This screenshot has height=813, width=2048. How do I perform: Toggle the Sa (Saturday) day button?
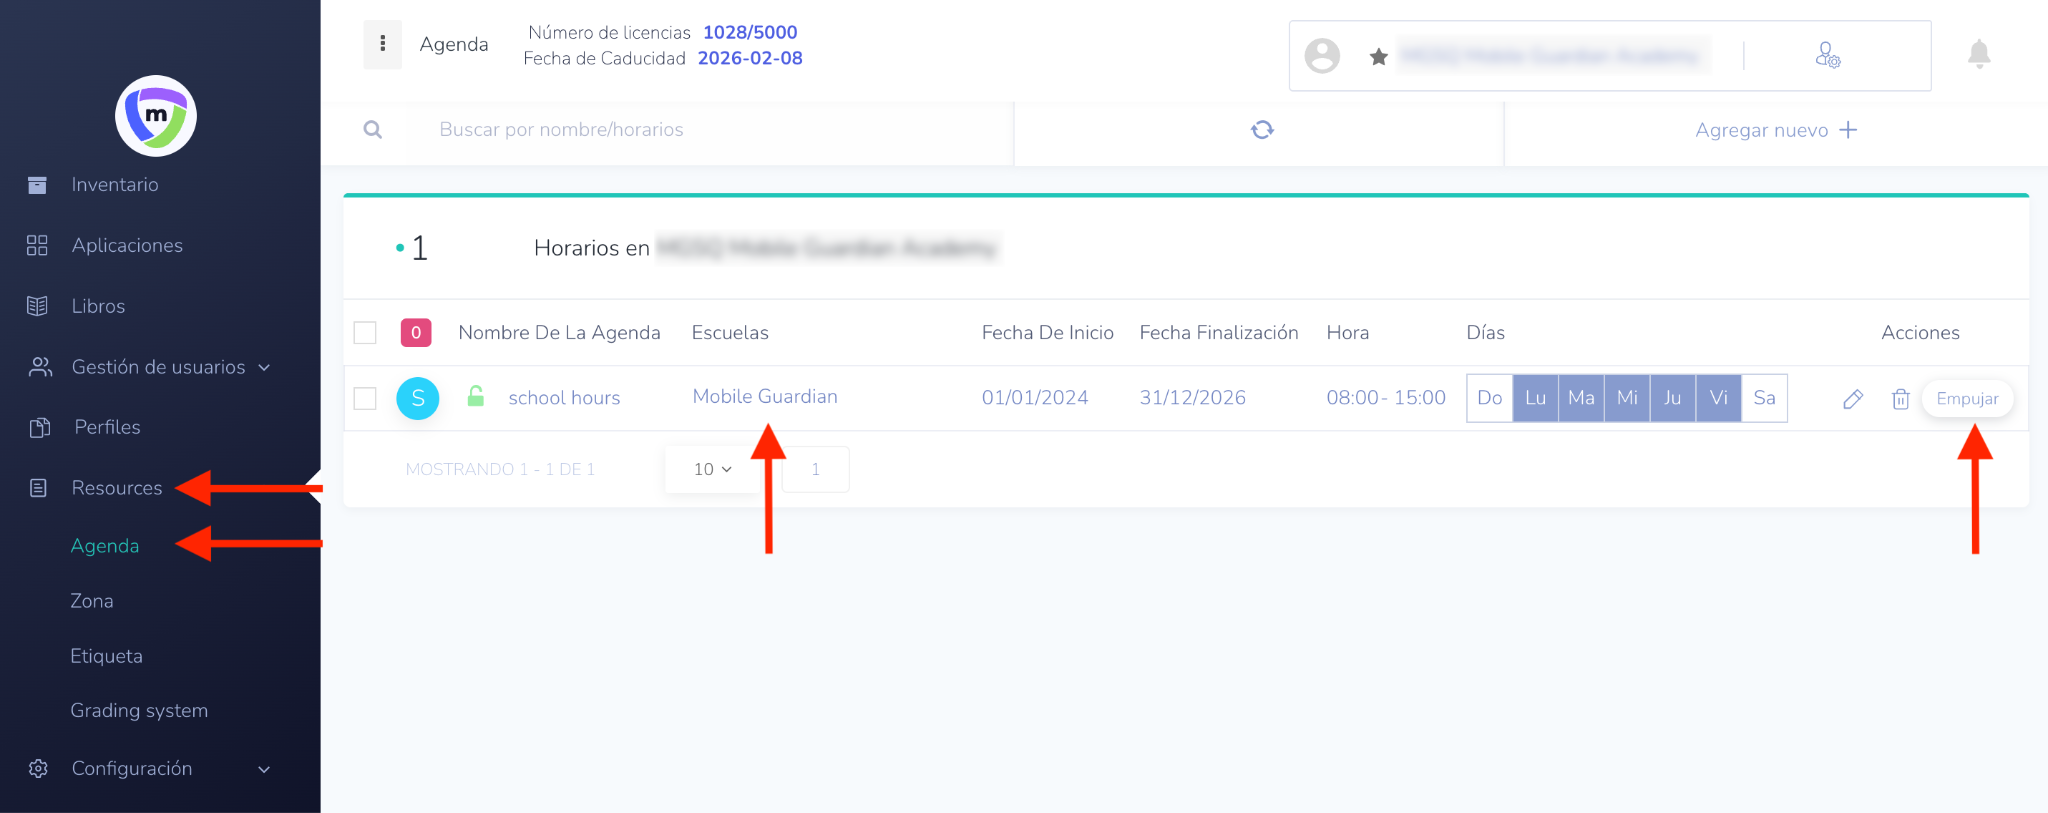pyautogui.click(x=1764, y=398)
